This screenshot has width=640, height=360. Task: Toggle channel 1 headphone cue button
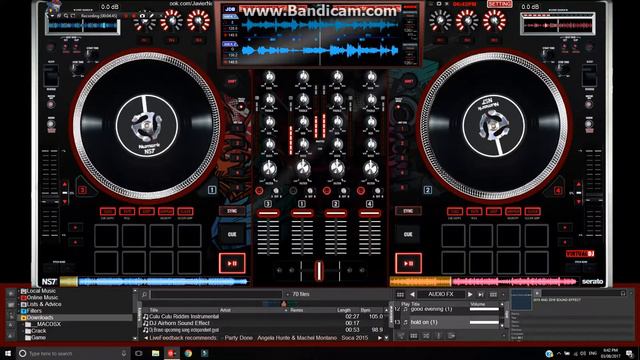click(x=293, y=191)
